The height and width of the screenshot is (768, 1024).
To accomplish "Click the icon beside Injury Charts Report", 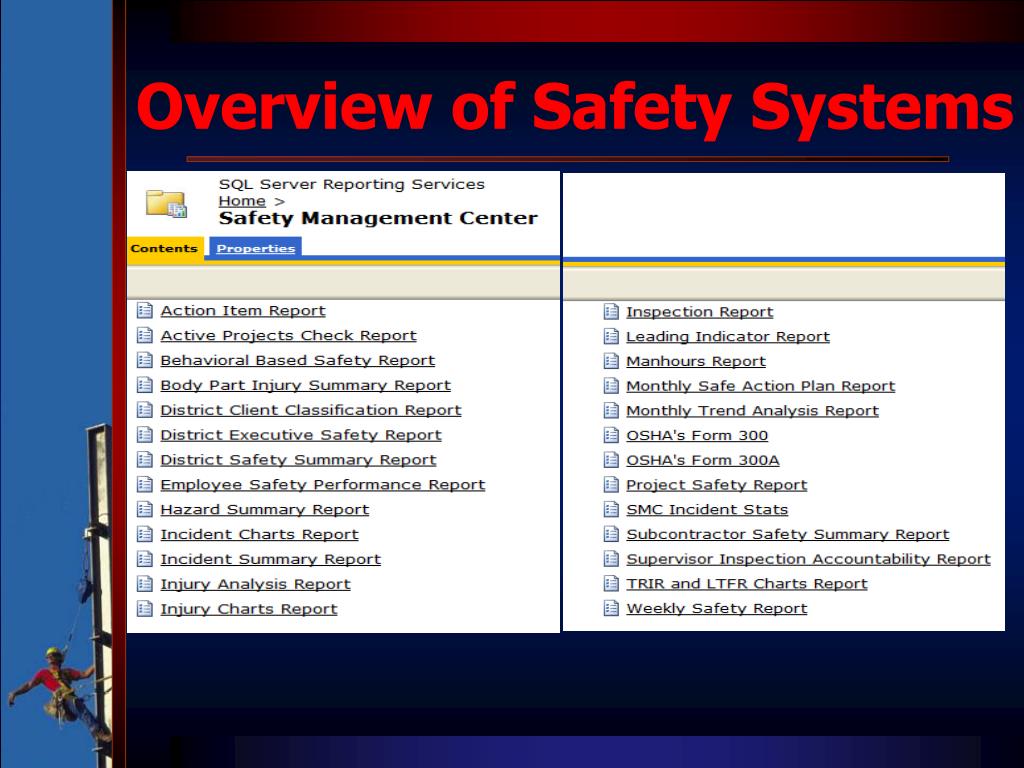I will [x=144, y=609].
